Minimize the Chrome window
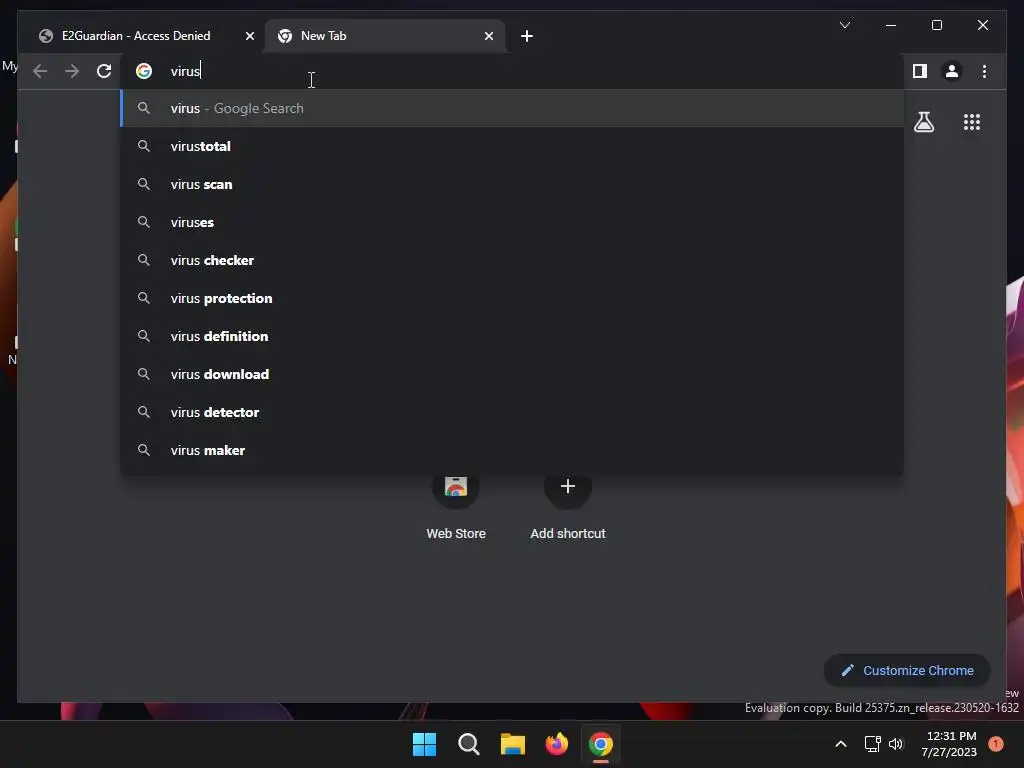Viewport: 1024px width, 768px height. click(x=891, y=25)
